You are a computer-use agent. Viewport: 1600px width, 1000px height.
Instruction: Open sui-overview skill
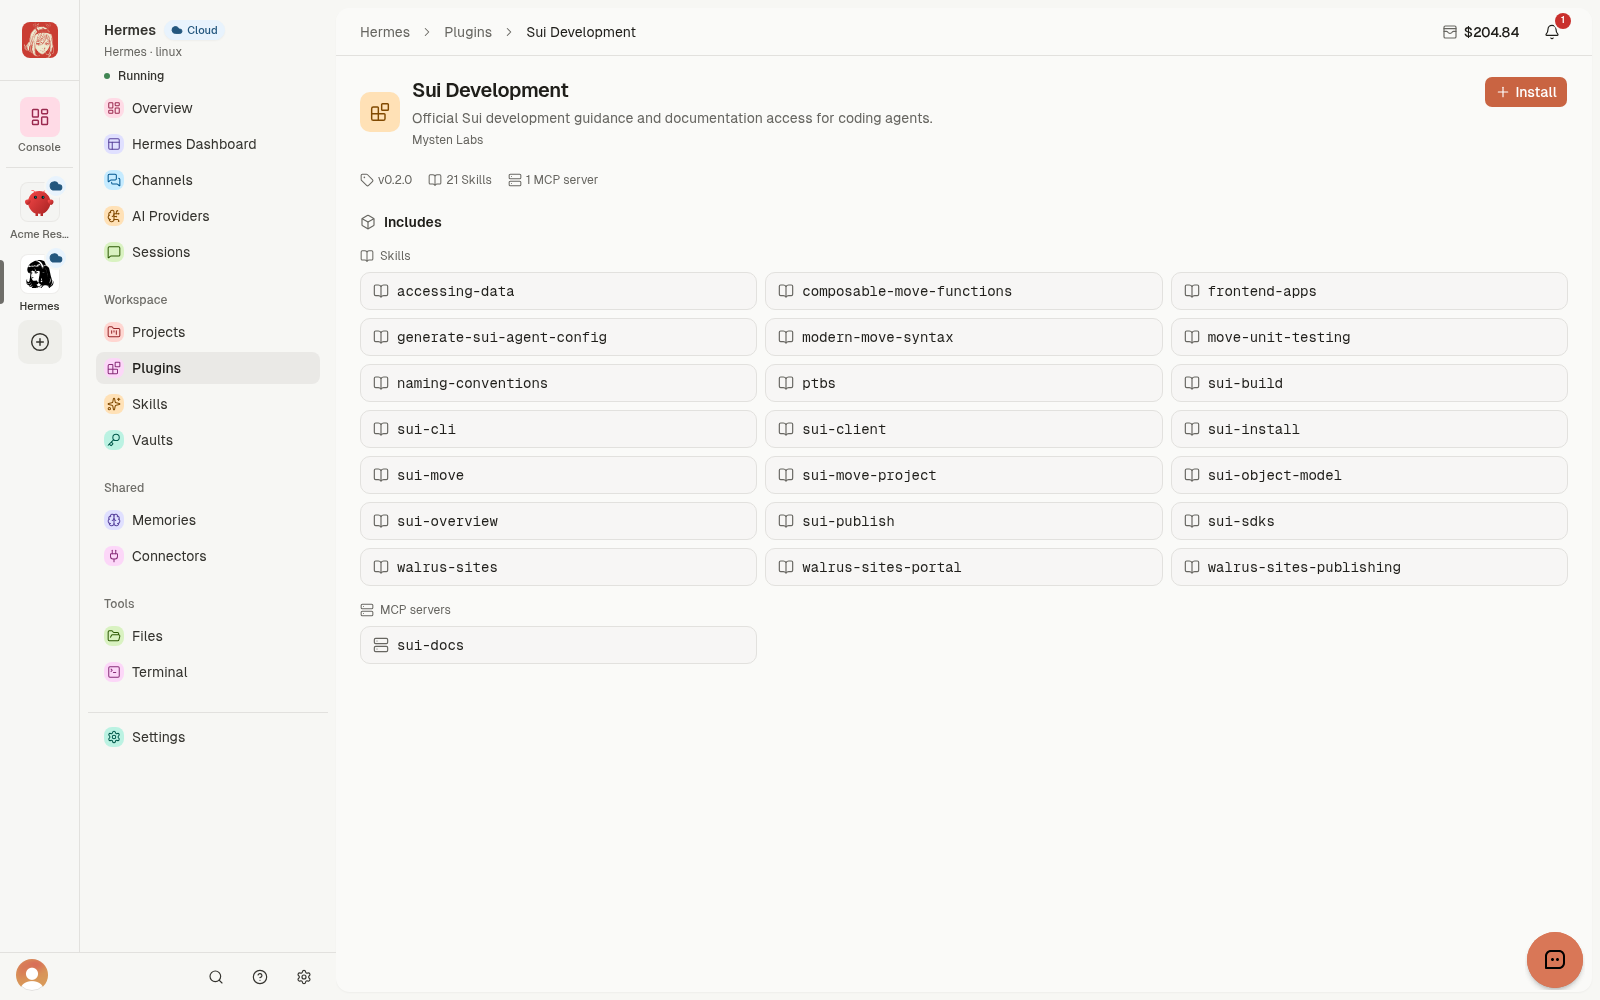tap(558, 521)
